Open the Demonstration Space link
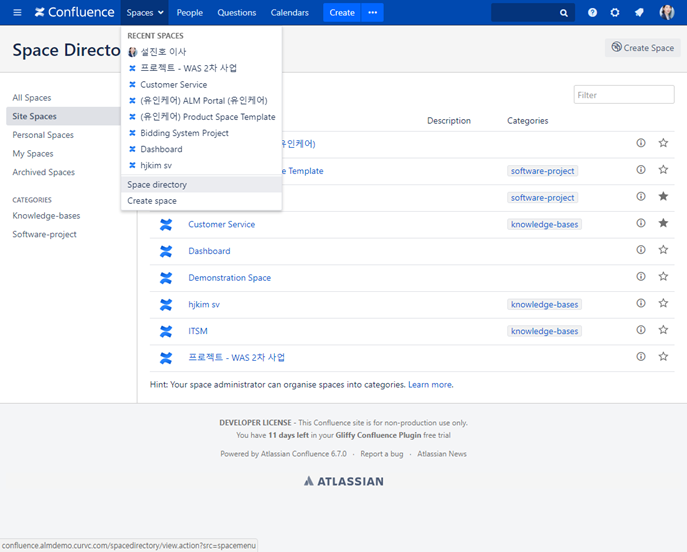 [x=229, y=278]
